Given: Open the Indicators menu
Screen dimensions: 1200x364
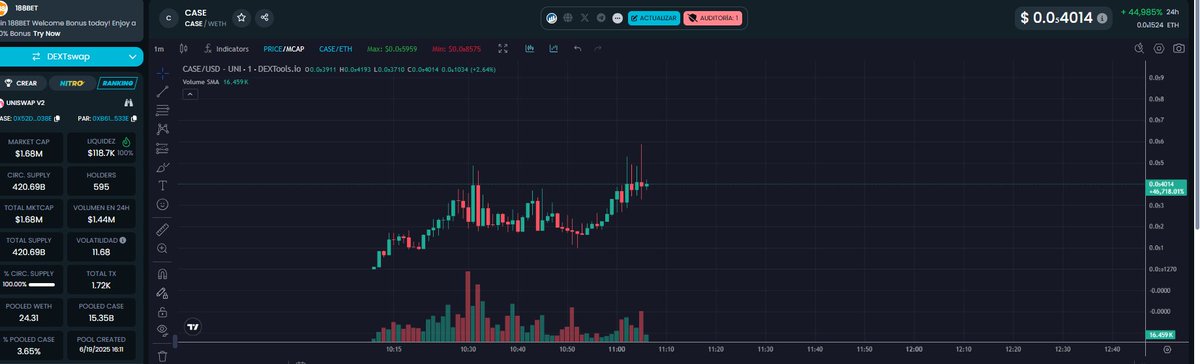Looking at the screenshot, I should (x=226, y=48).
